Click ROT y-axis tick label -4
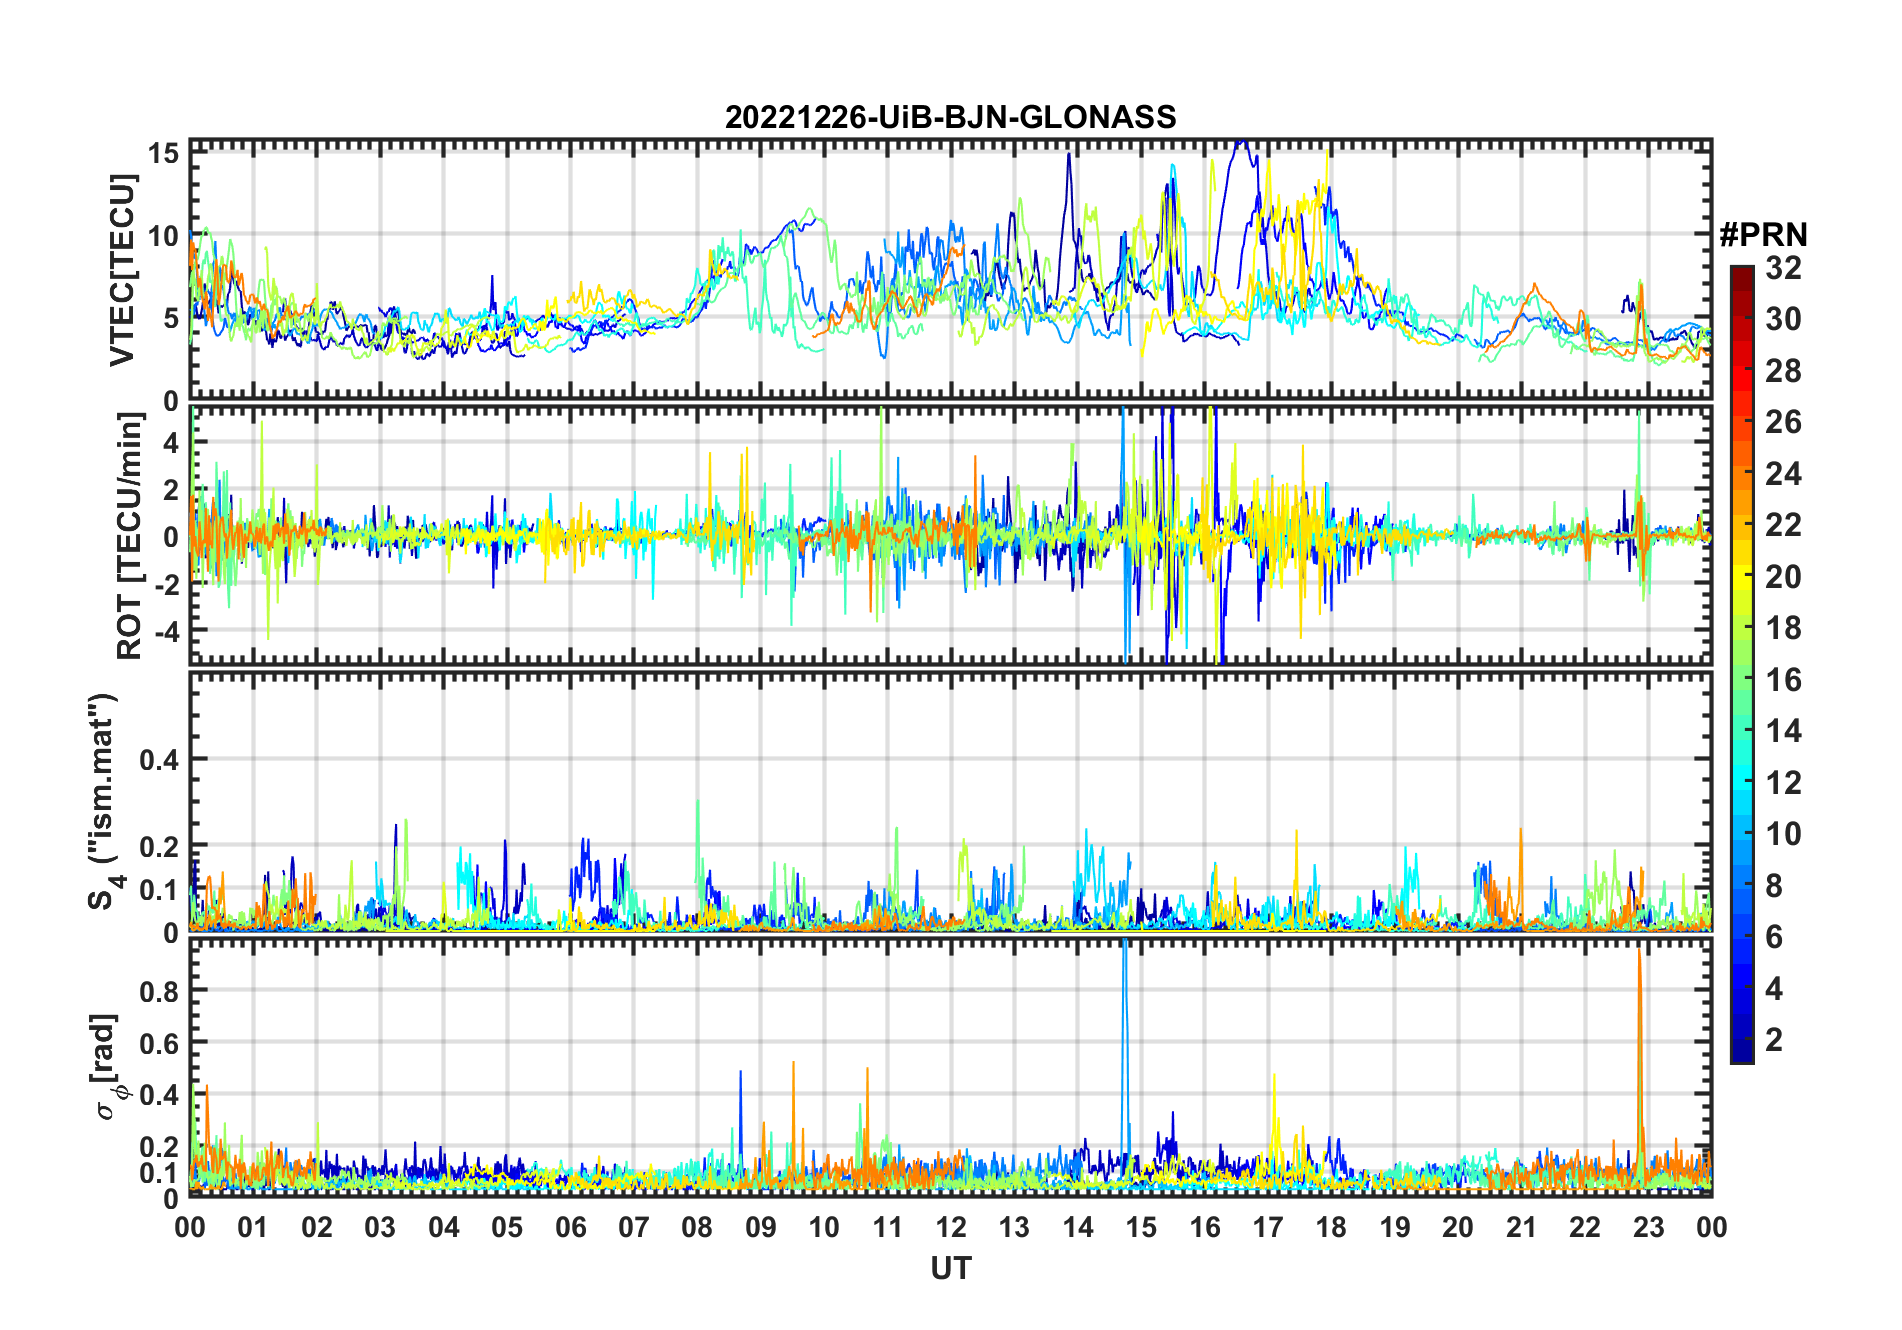 (x=168, y=631)
